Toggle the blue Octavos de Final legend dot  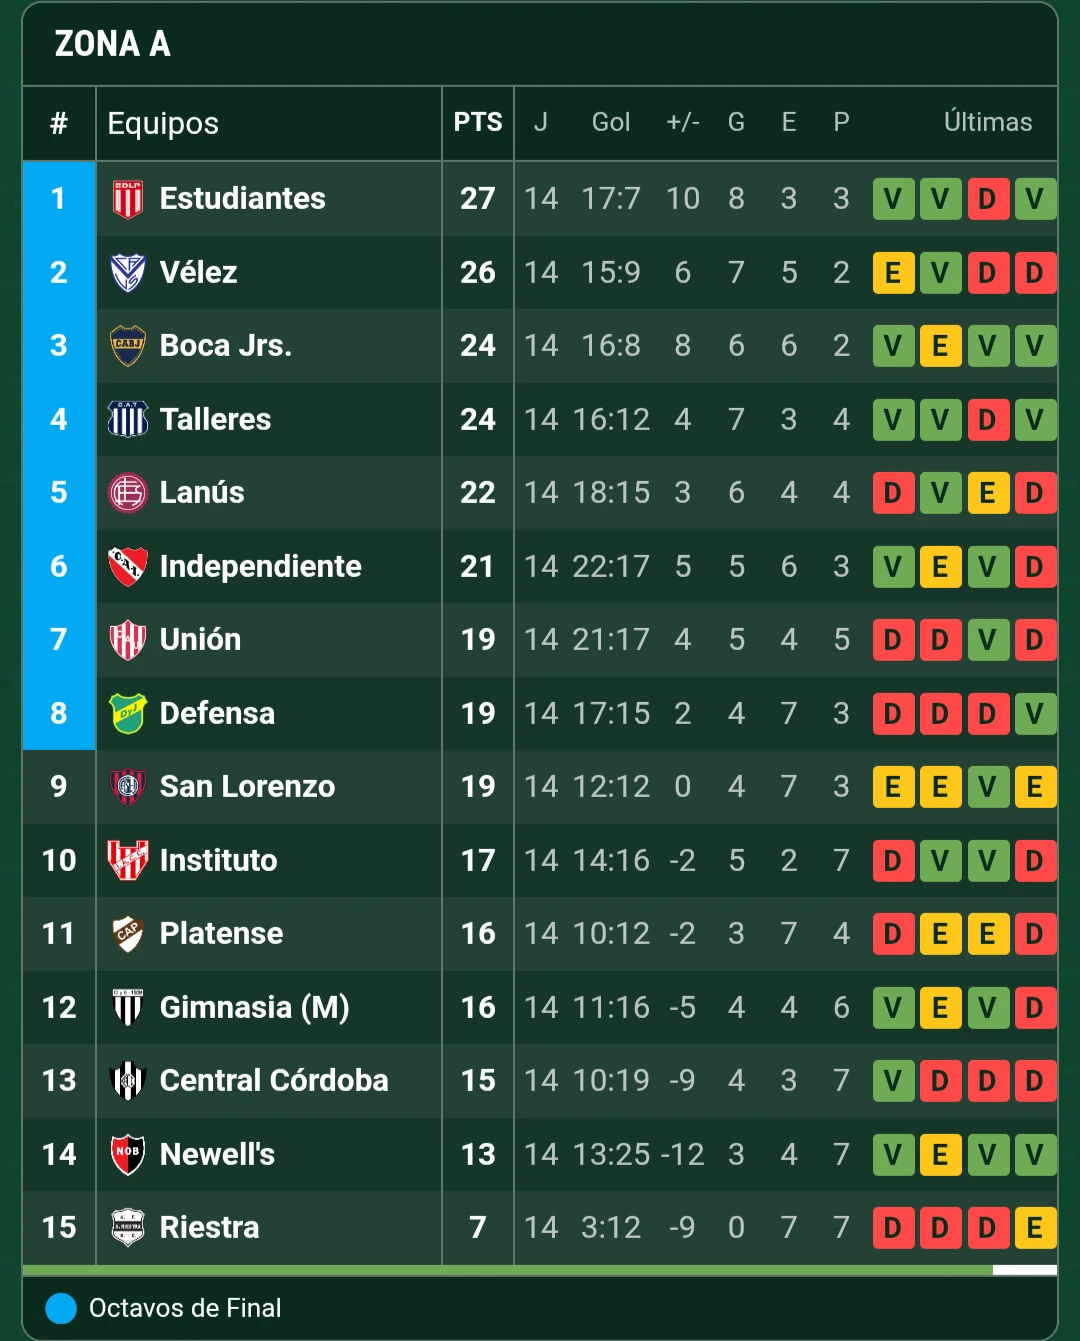(59, 1308)
